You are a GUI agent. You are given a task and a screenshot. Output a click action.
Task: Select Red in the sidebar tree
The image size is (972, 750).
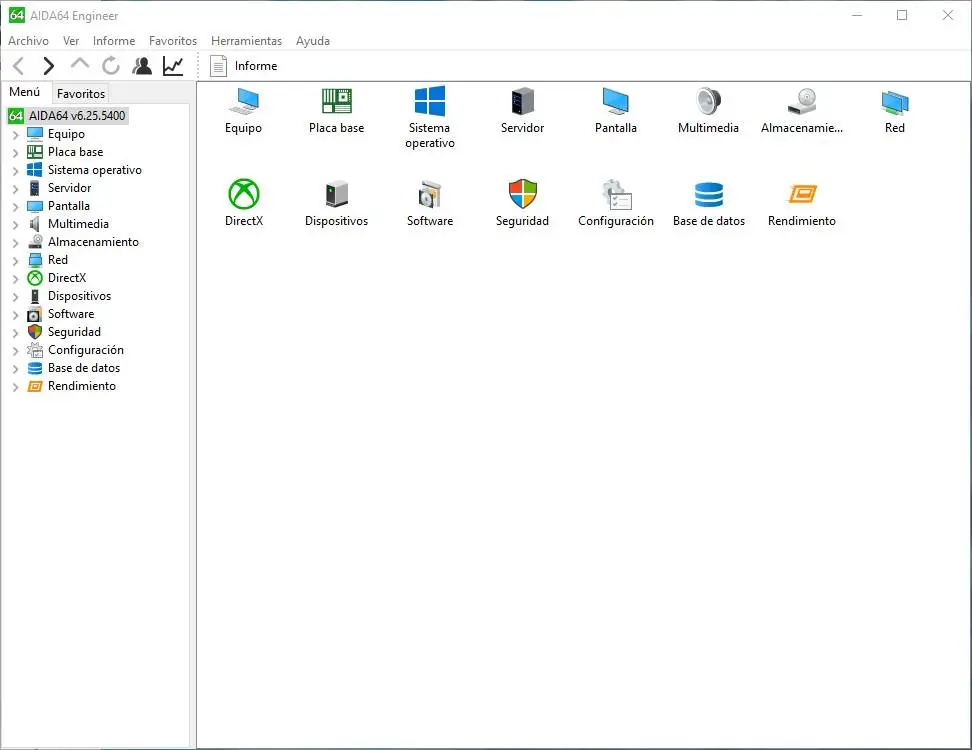(58, 260)
